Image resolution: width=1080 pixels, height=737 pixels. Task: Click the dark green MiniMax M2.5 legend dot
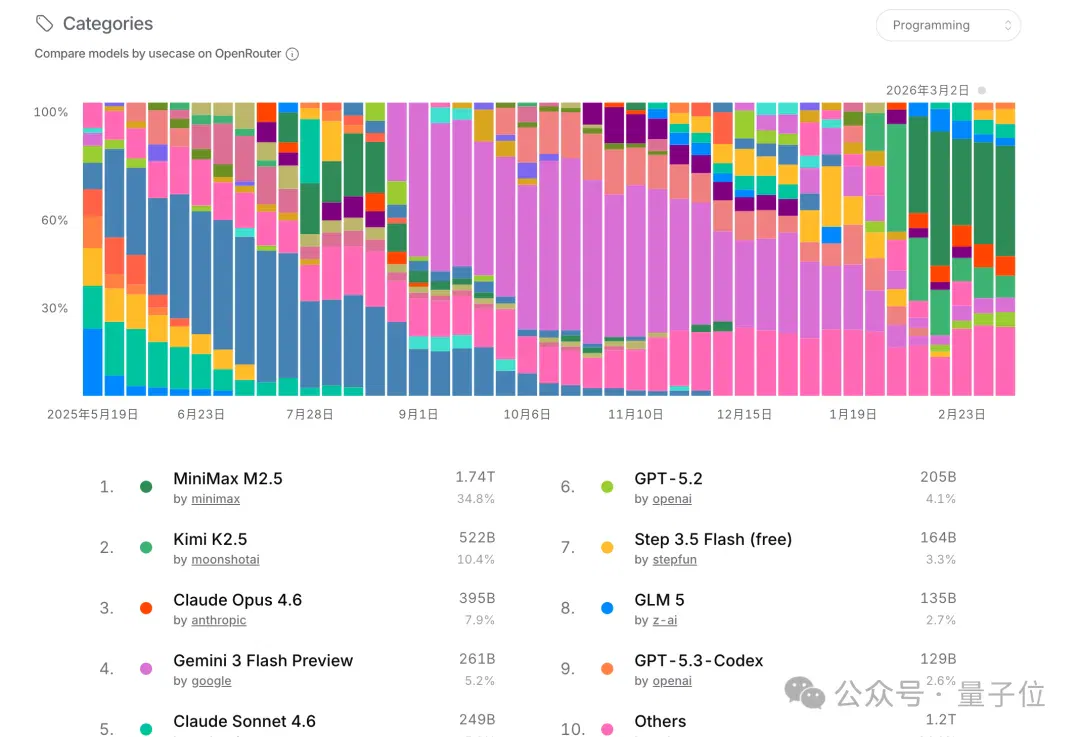click(x=146, y=487)
